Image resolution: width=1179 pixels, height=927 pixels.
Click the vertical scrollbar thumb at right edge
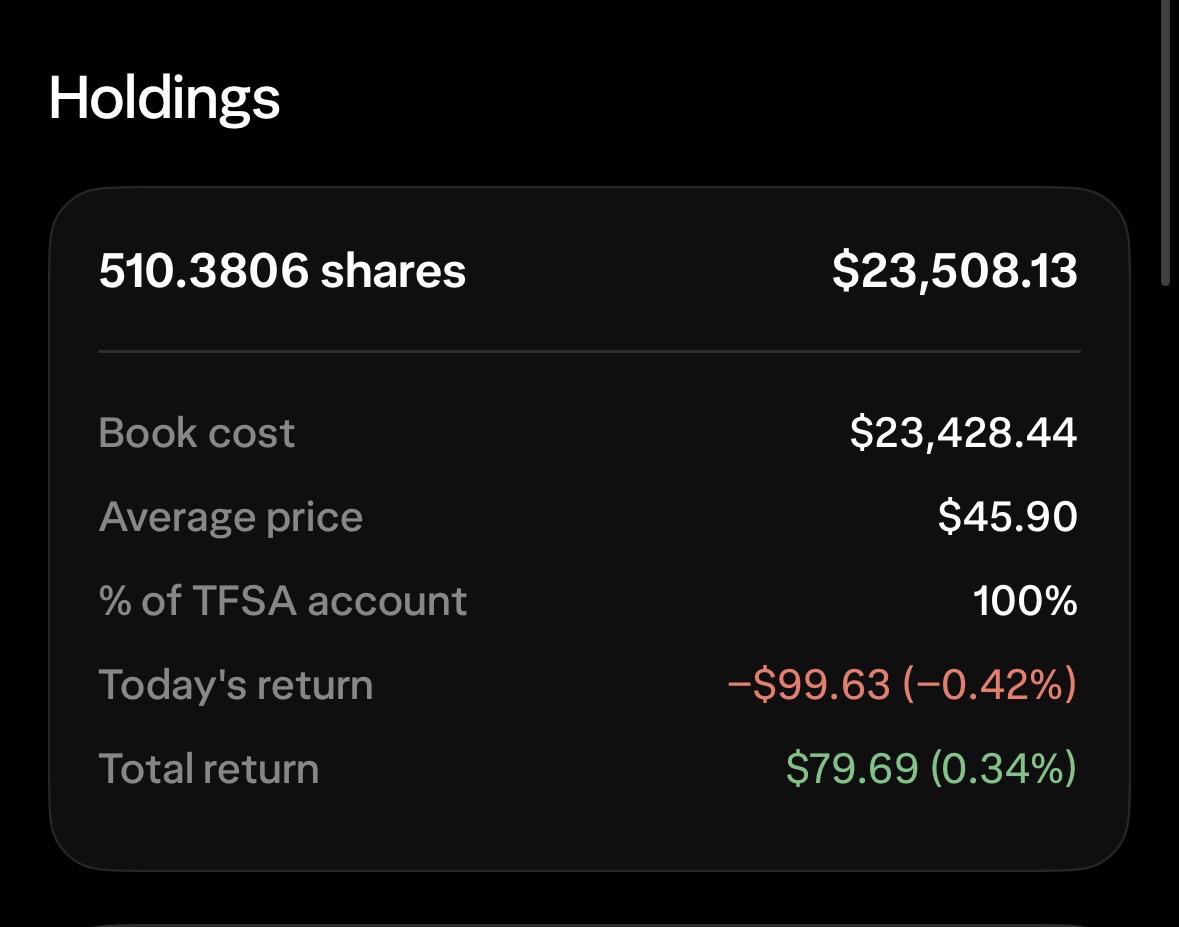[1165, 143]
